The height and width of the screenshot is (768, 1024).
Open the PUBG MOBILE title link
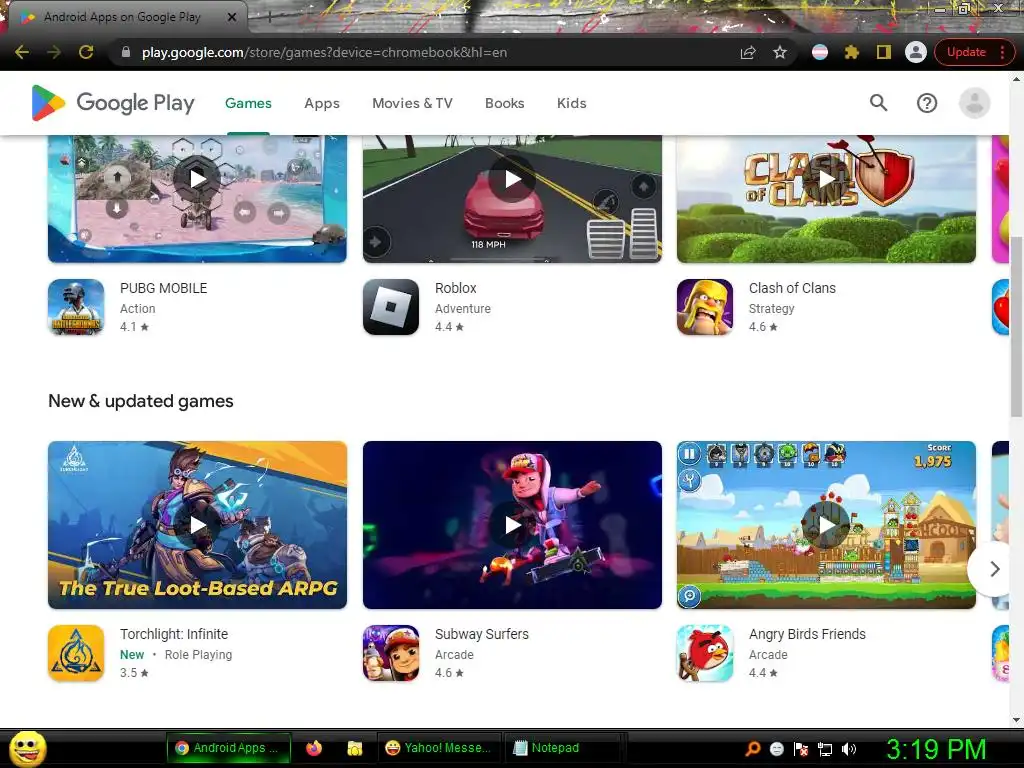point(163,288)
